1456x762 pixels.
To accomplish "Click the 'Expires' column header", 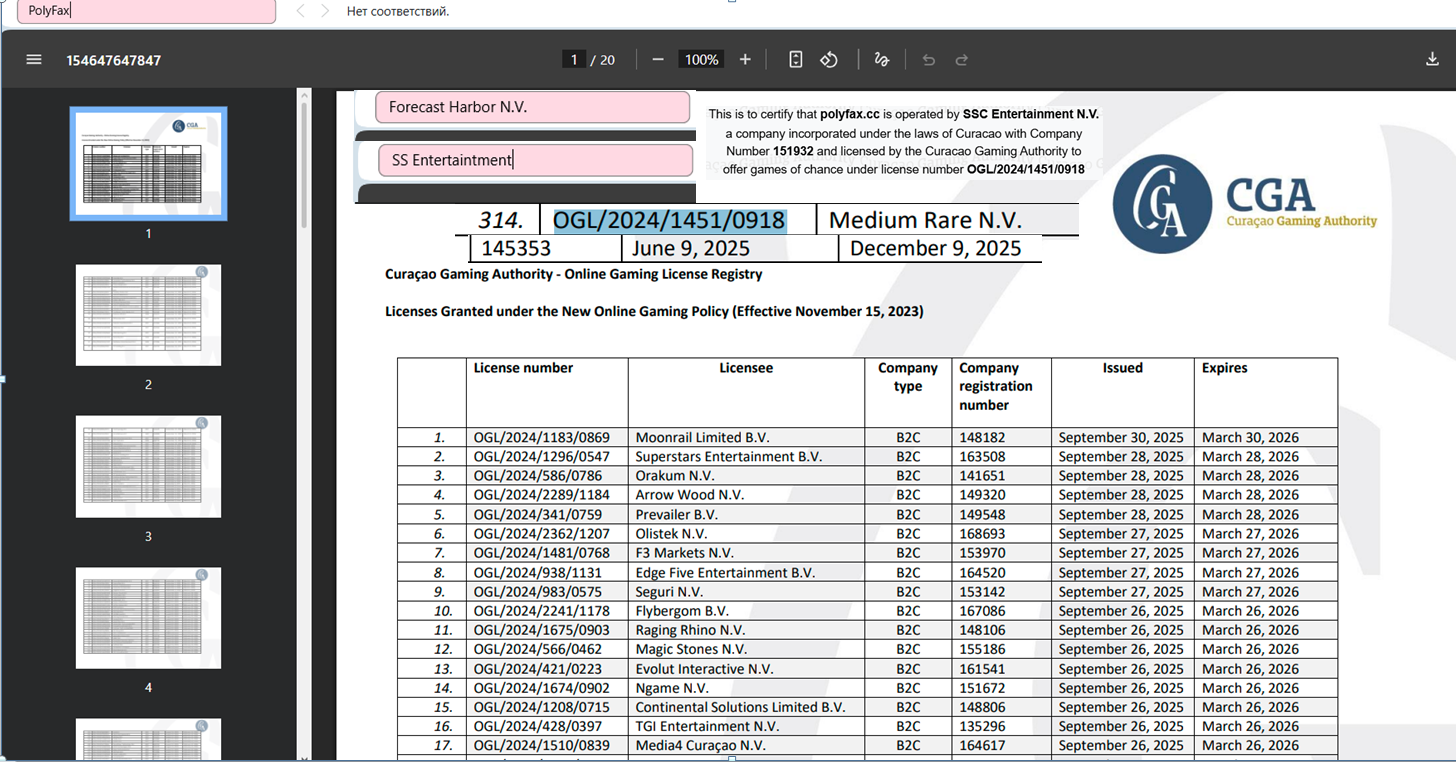I will pyautogui.click(x=1225, y=368).
